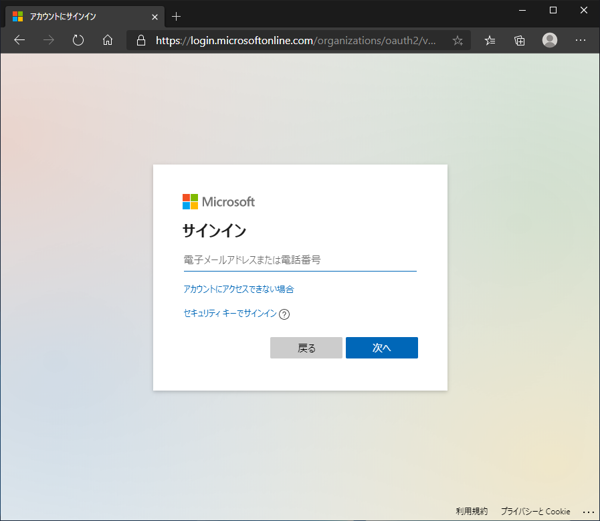View site info via the padlock icon
The width and height of the screenshot is (600, 521).
[141, 40]
